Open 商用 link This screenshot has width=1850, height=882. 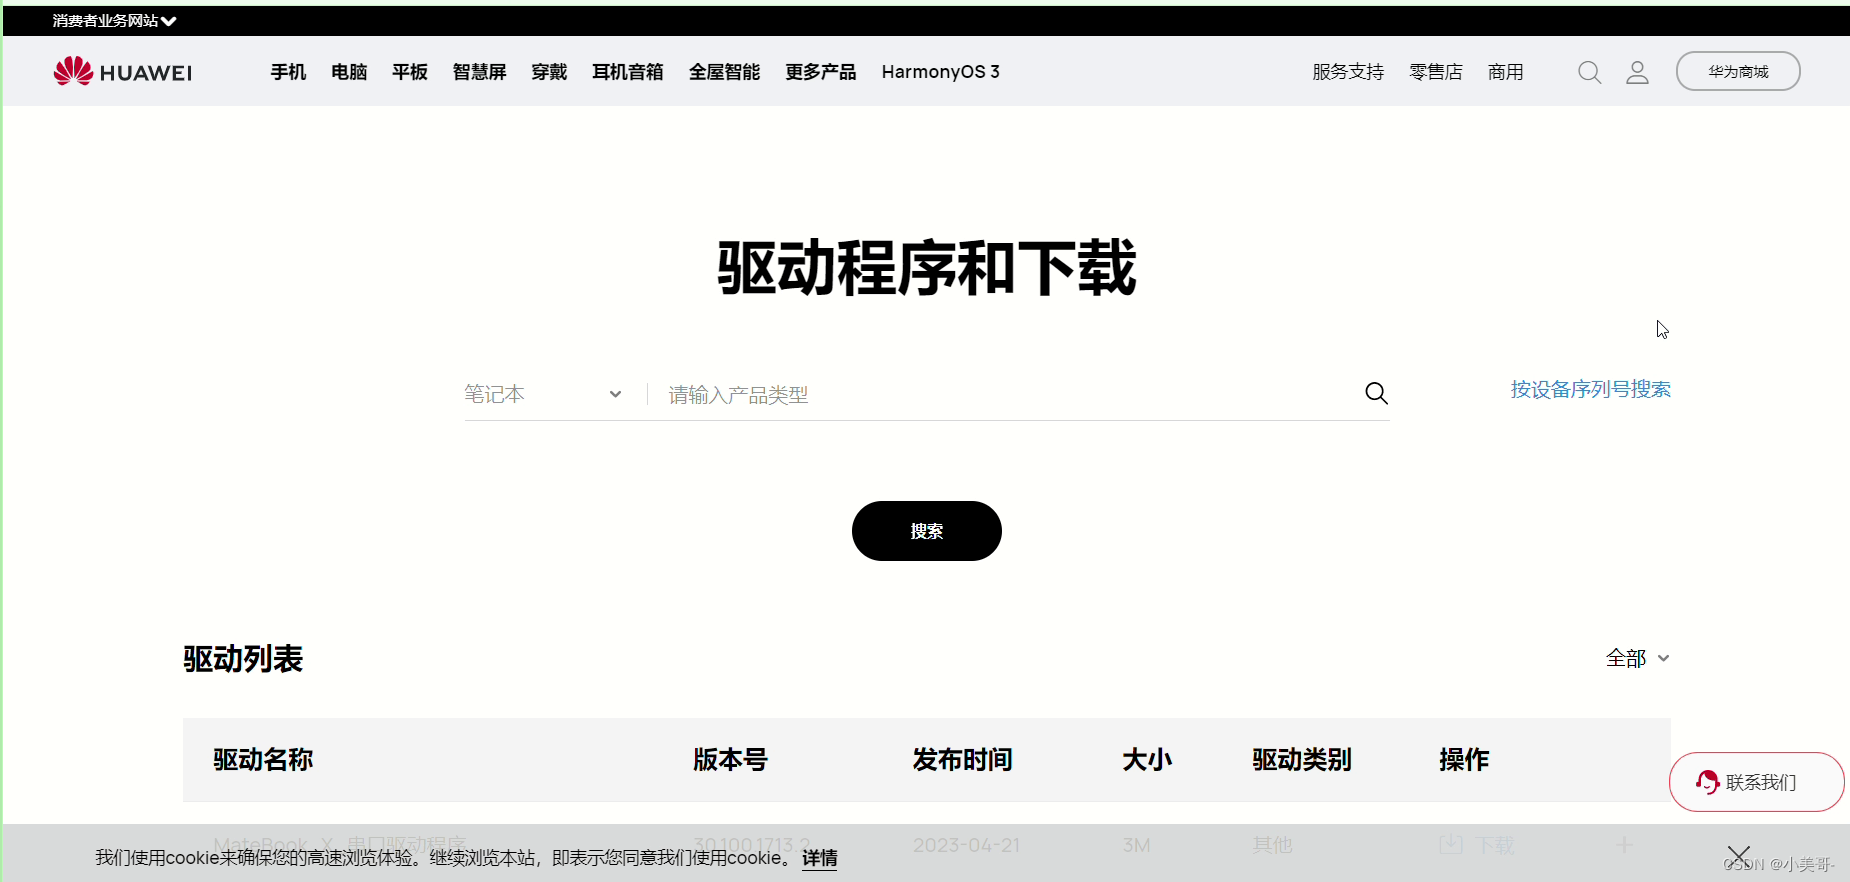(x=1505, y=72)
